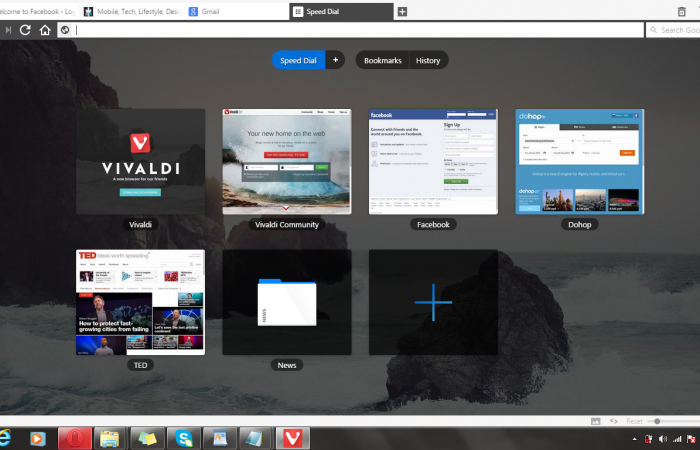Switch to the Gmail tab
The image size is (700, 450).
point(235,12)
